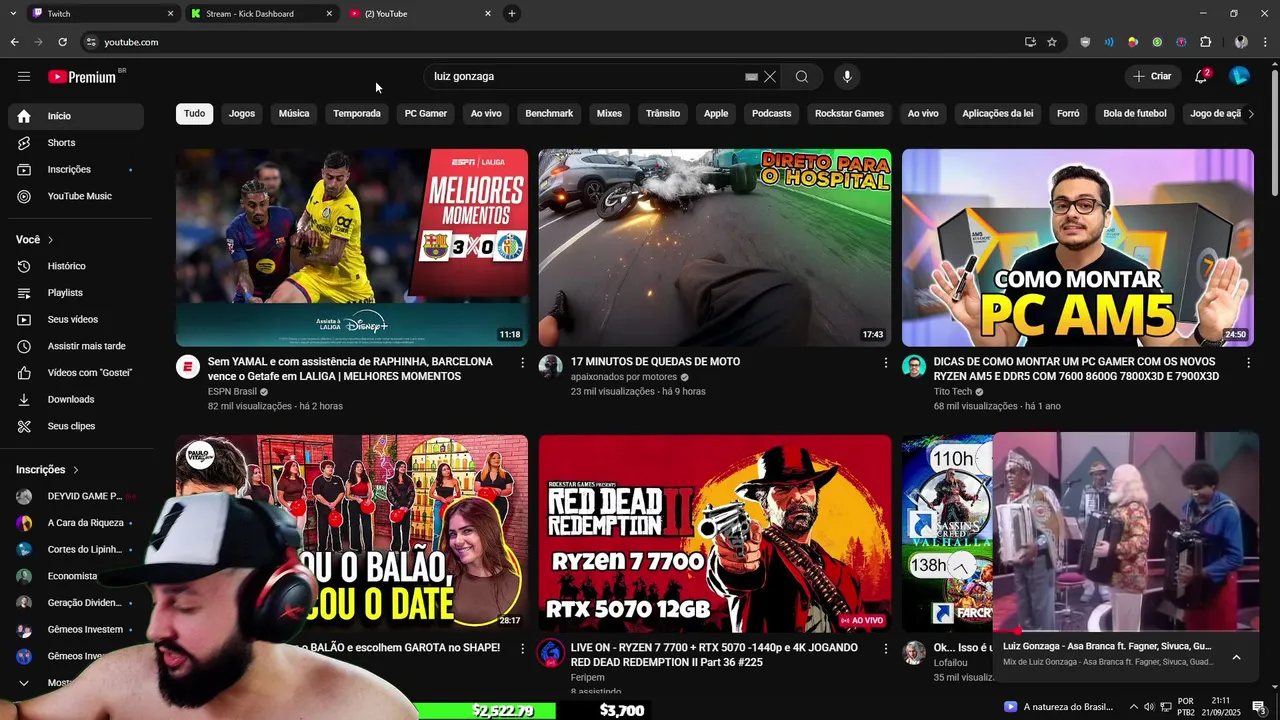
Task: Open Playlists in the sidebar
Action: [x=76, y=293]
